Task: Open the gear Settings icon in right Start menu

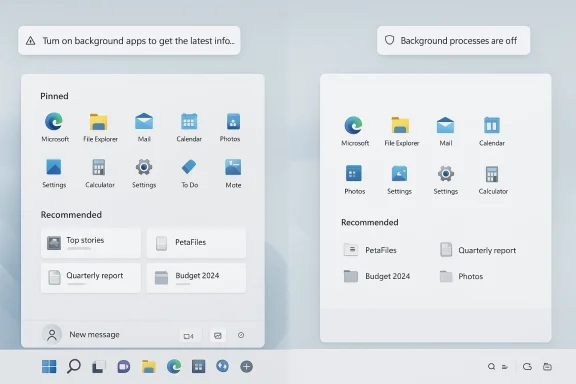Action: tap(446, 173)
